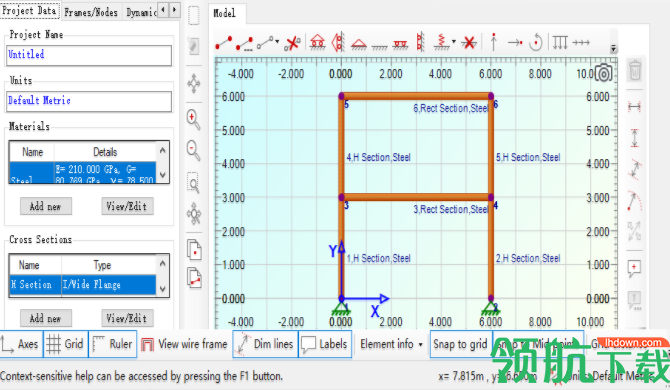
Task: Toggle Snap to grid
Action: 461,344
